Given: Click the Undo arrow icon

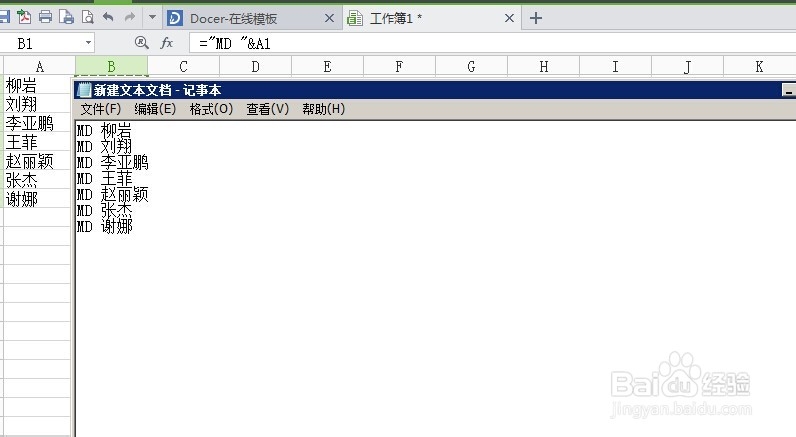Looking at the screenshot, I should pyautogui.click(x=108, y=17).
